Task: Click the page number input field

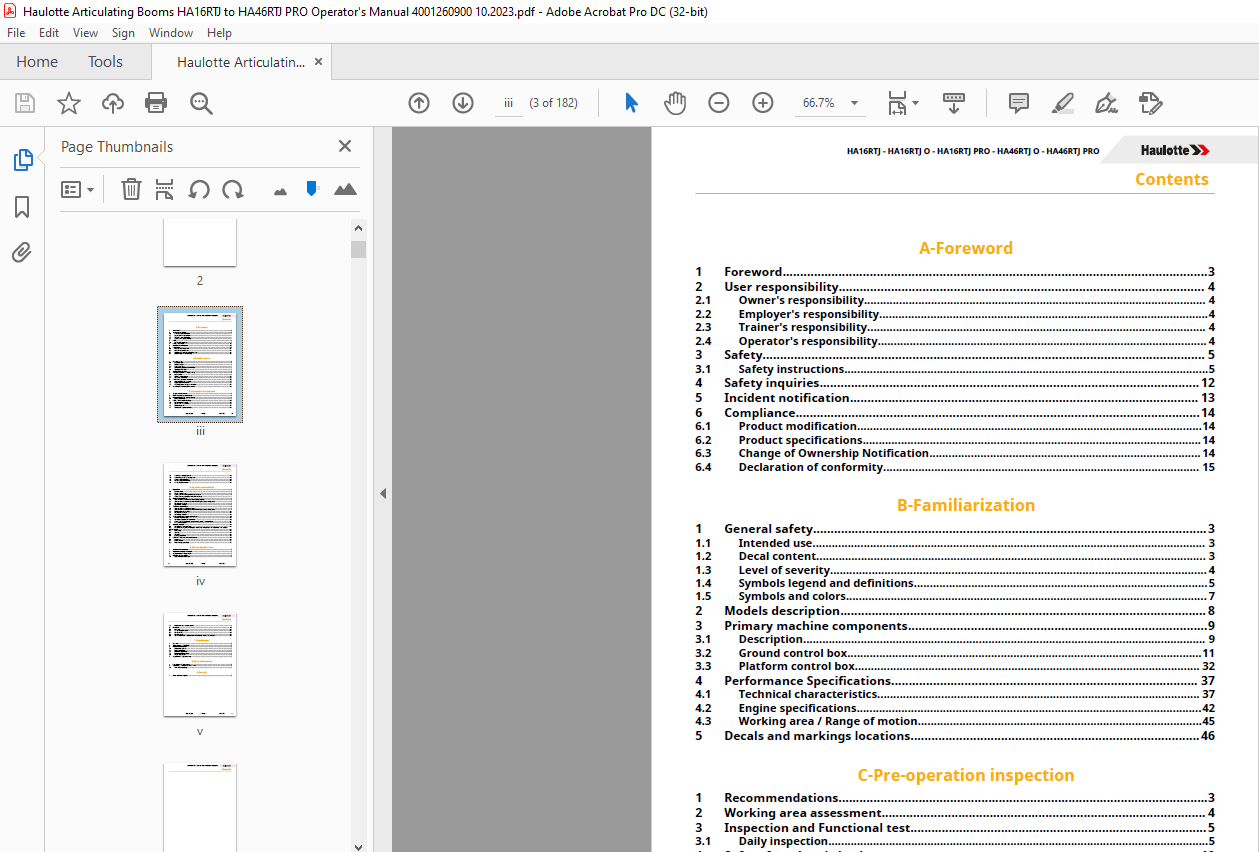Action: 508,103
